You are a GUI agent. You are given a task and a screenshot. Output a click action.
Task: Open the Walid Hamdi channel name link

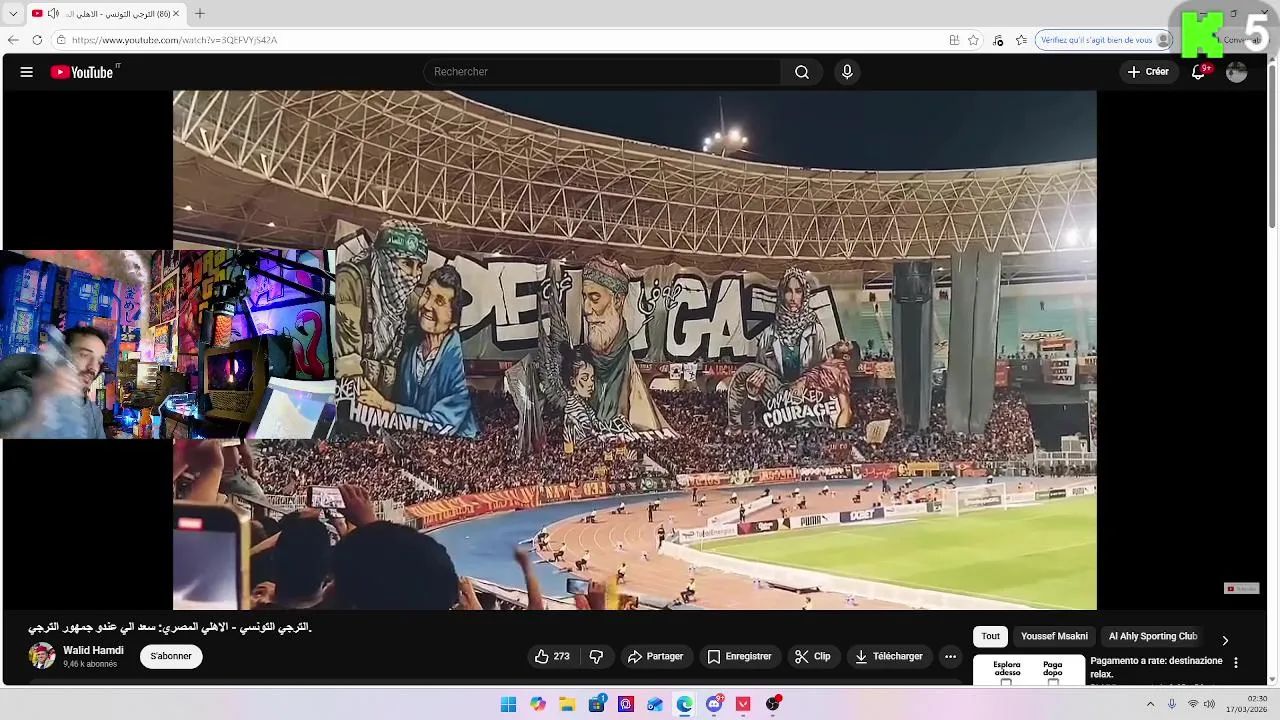tap(93, 650)
